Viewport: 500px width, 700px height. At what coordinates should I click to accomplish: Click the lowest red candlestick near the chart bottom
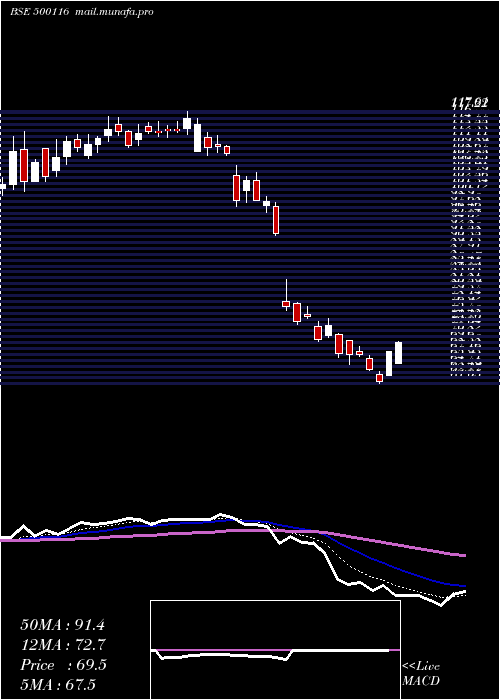(379, 378)
